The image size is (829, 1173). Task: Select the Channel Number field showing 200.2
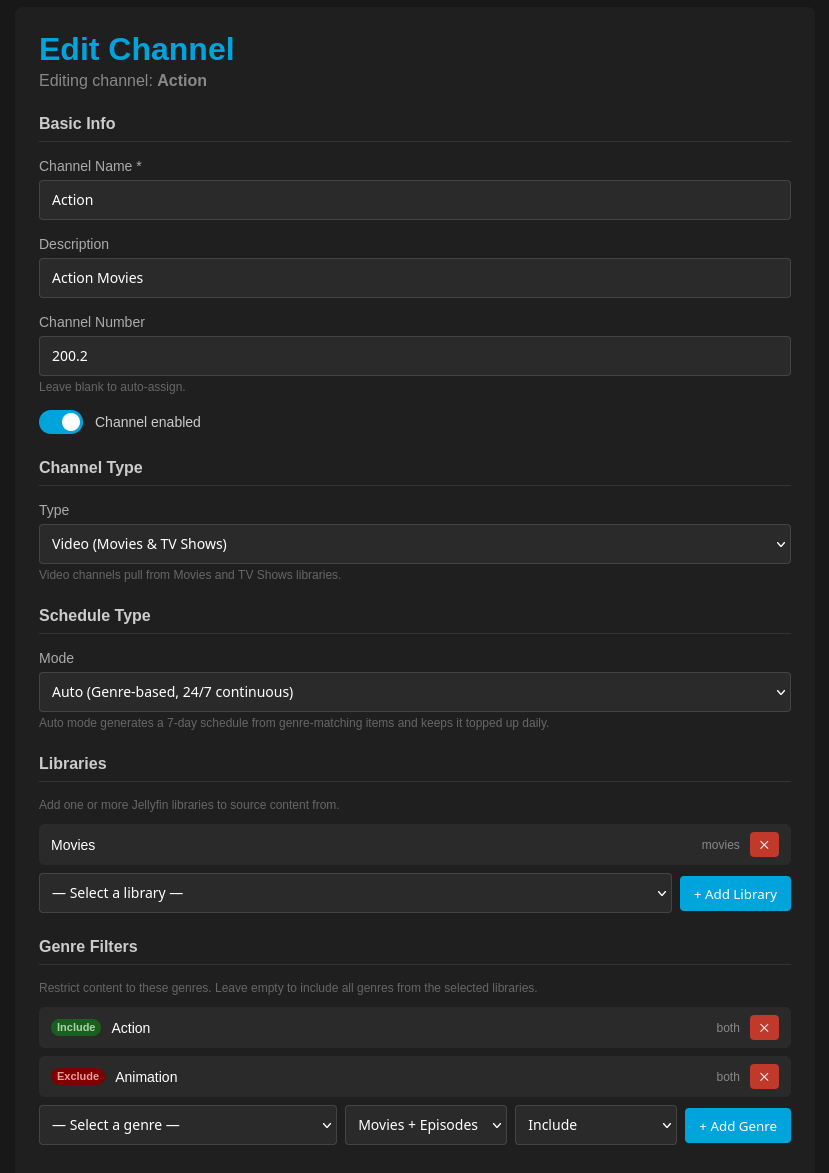coord(414,355)
